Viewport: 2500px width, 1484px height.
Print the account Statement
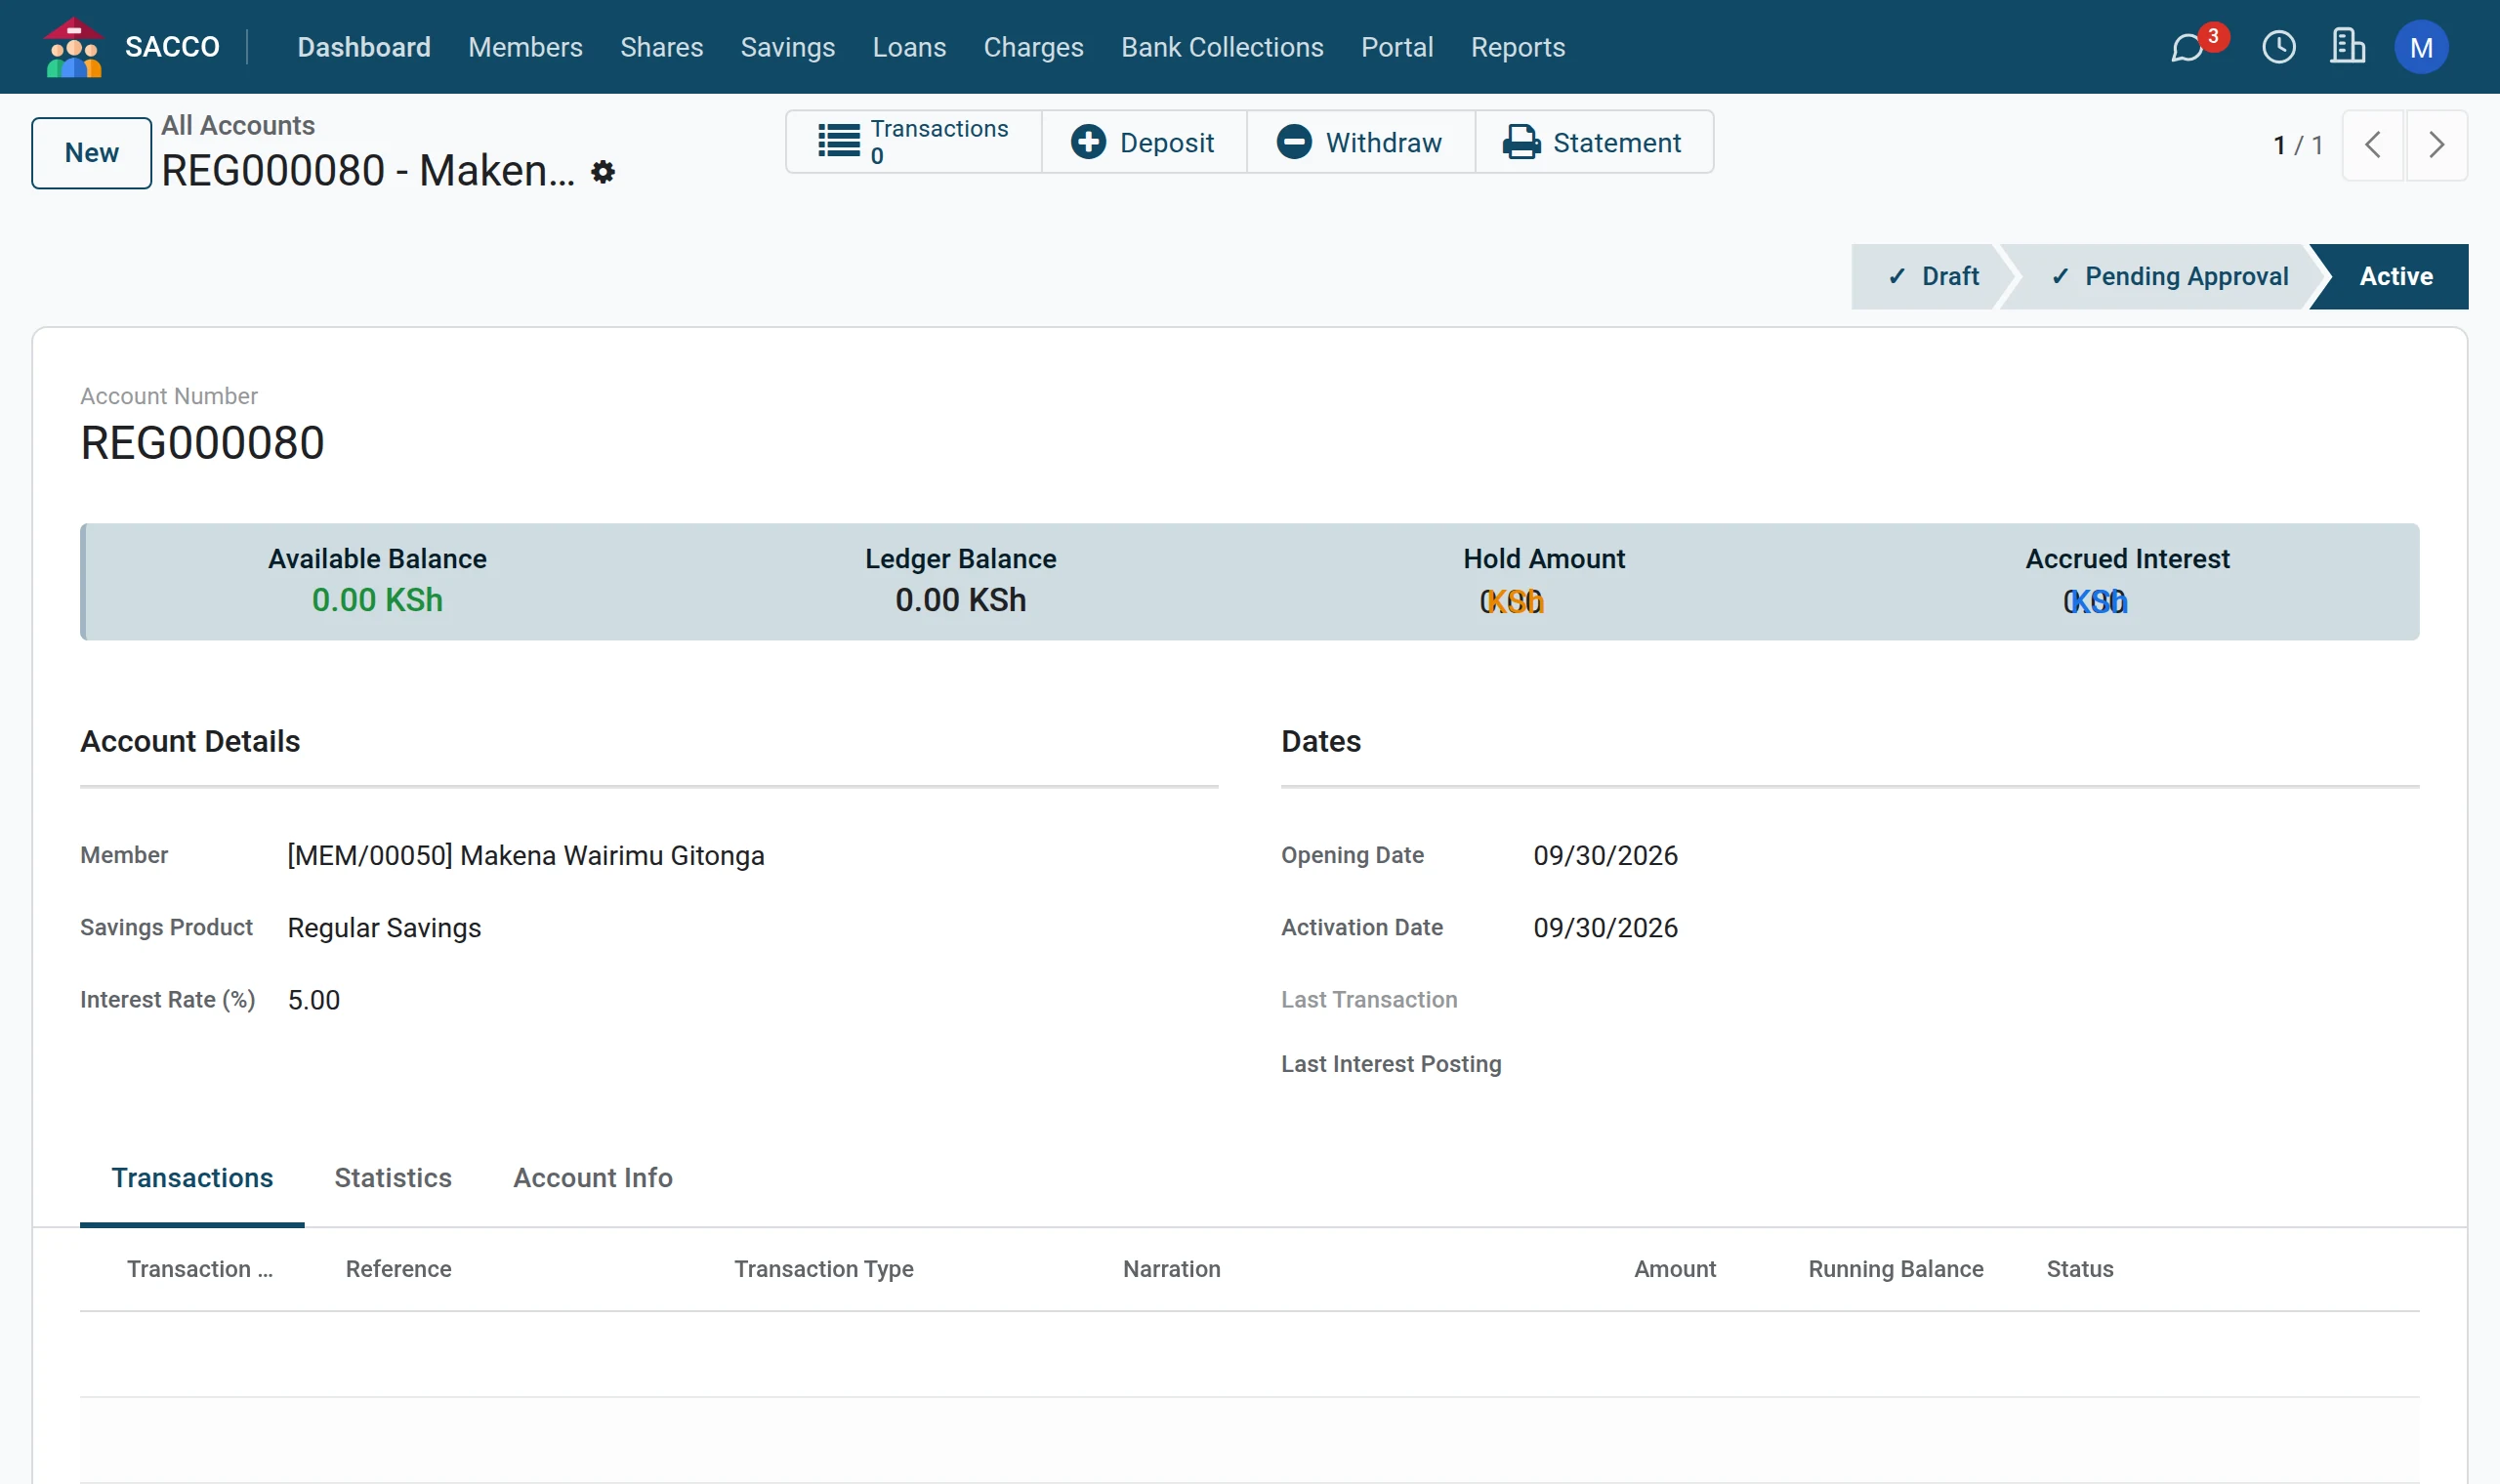coord(1594,142)
